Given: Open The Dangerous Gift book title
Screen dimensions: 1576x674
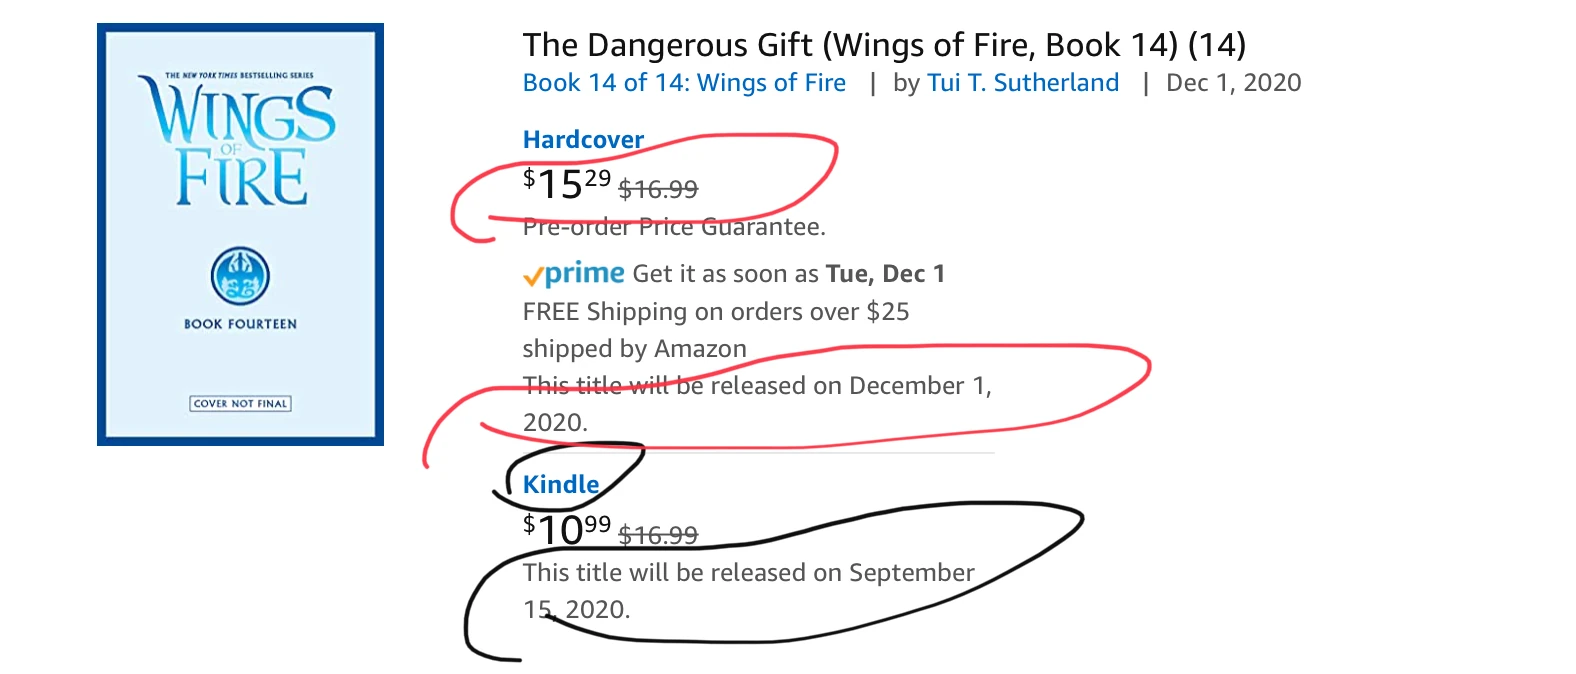Looking at the screenshot, I should (884, 45).
